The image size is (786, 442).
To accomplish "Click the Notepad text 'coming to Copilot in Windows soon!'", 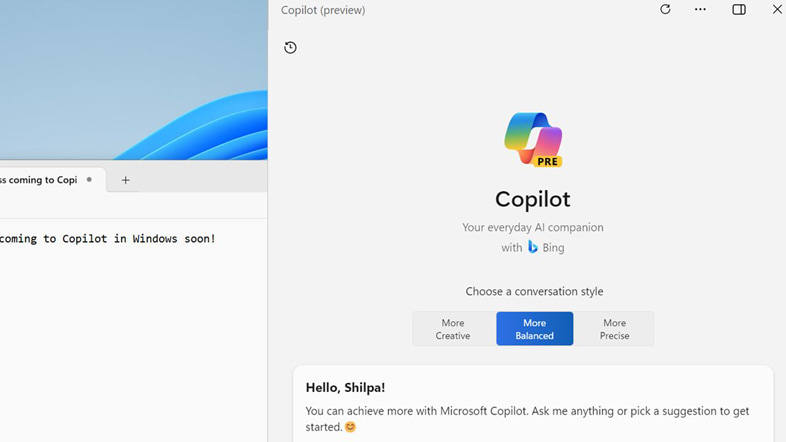I will 107,239.
